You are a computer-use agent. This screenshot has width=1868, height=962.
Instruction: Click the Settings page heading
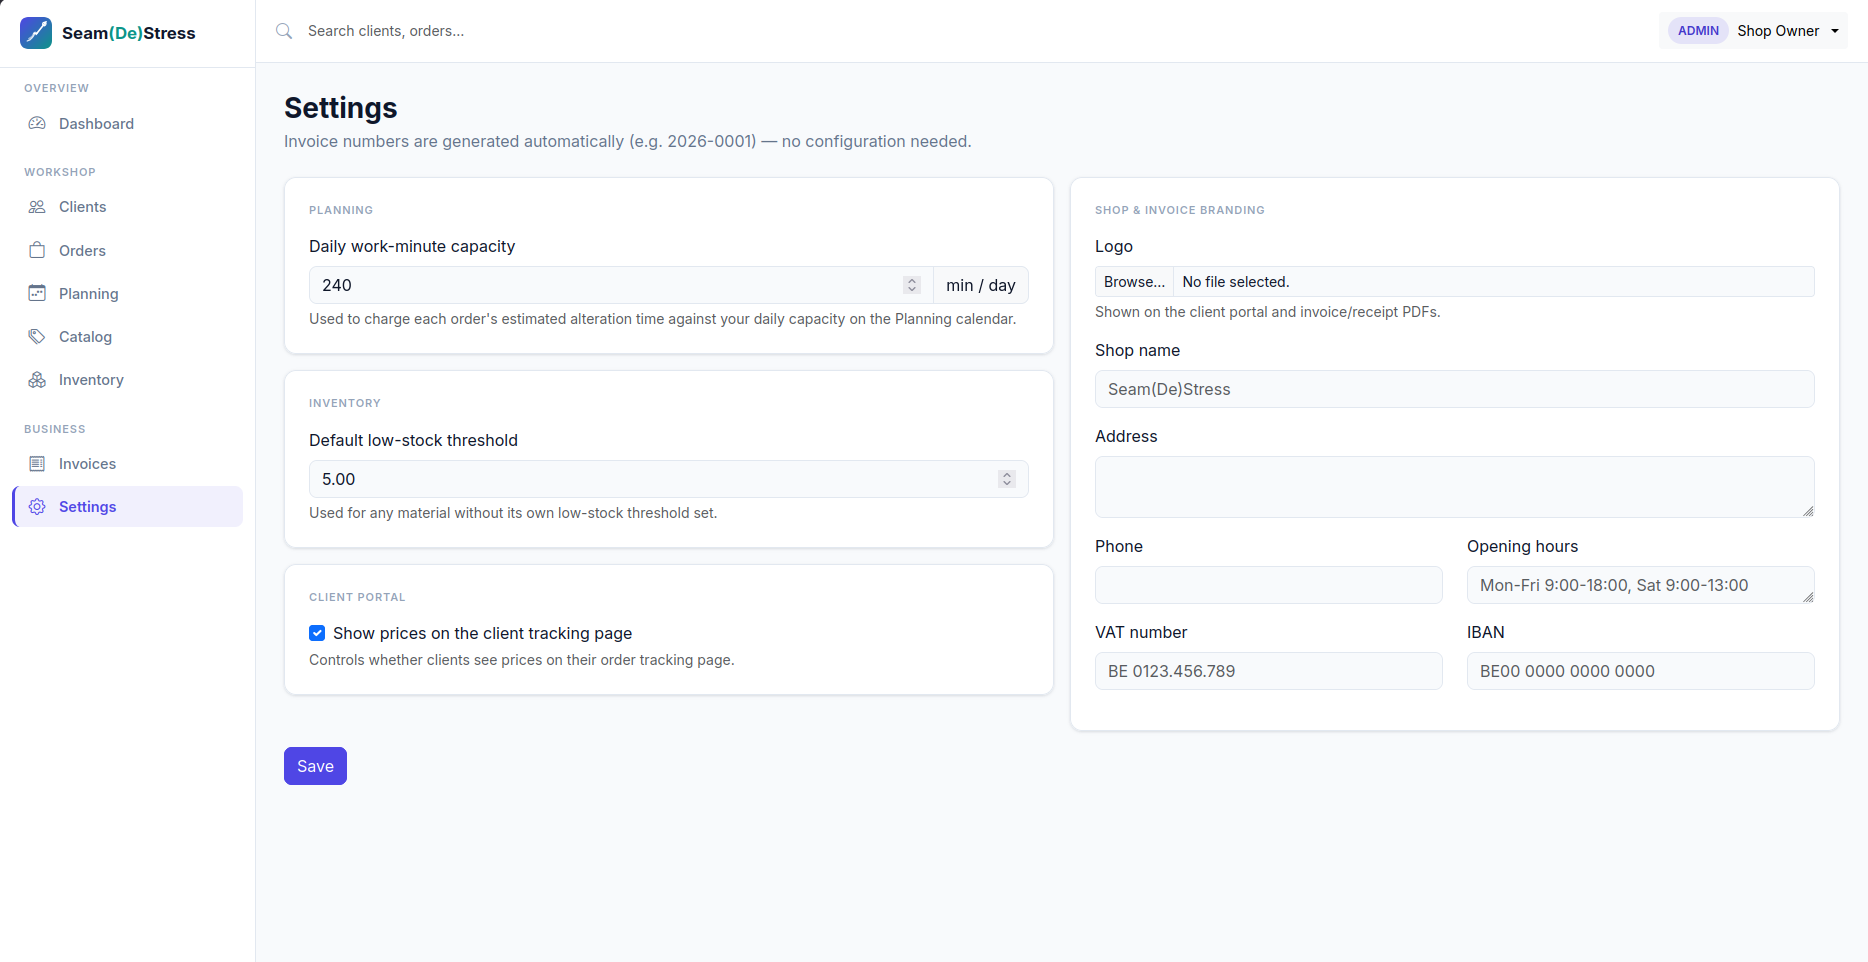tap(341, 107)
